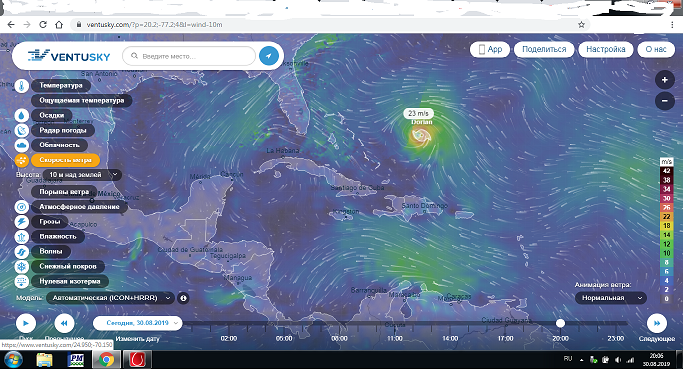Open model info icon
Viewport: 683px width, 384px height.
coord(183,298)
